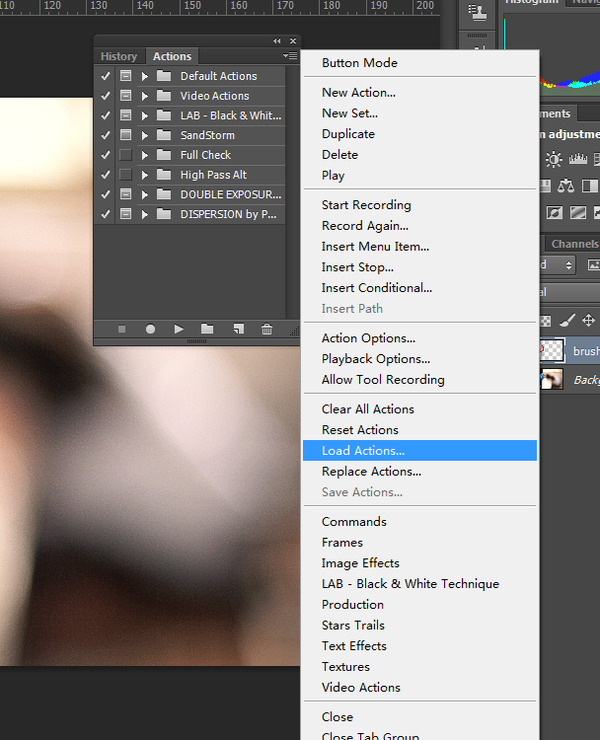Choose Reset Actions from the menu
Image resolution: width=600 pixels, height=740 pixels.
pos(420,430)
